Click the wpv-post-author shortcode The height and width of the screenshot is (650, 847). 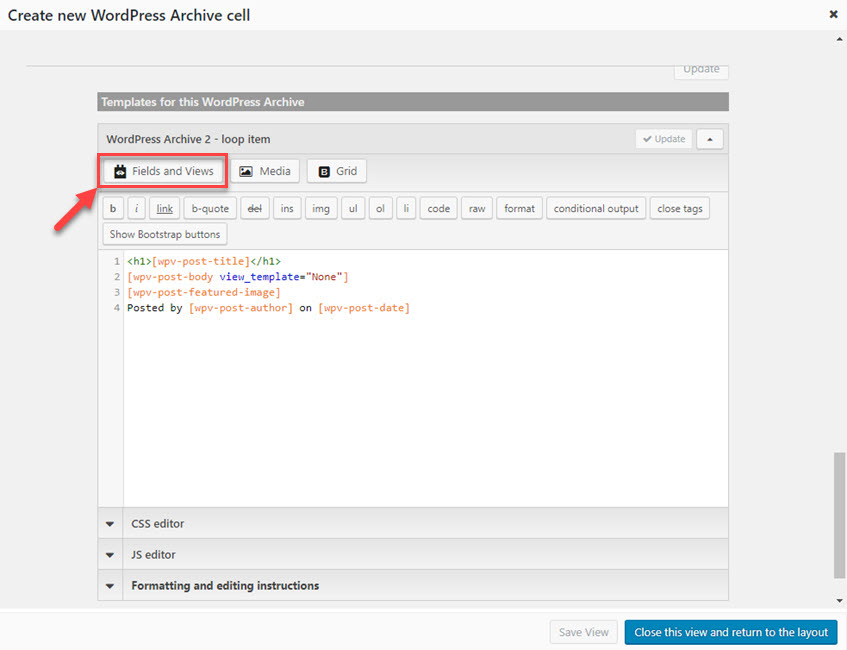tap(240, 308)
